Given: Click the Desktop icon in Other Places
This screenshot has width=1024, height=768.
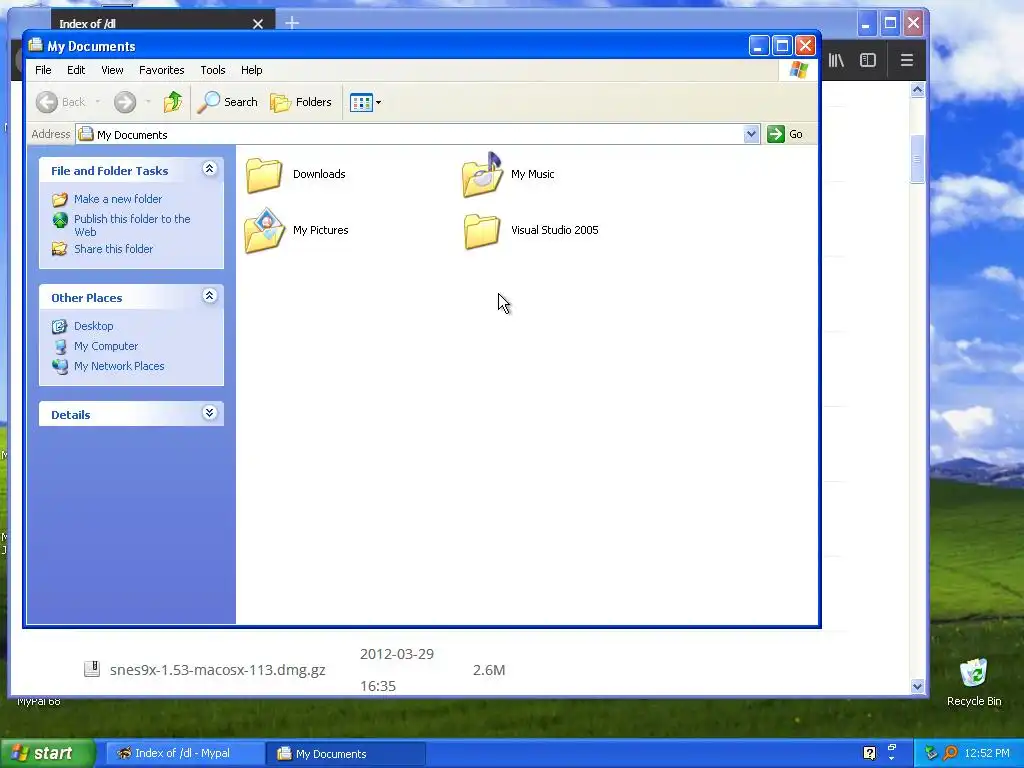Looking at the screenshot, I should click(60, 326).
